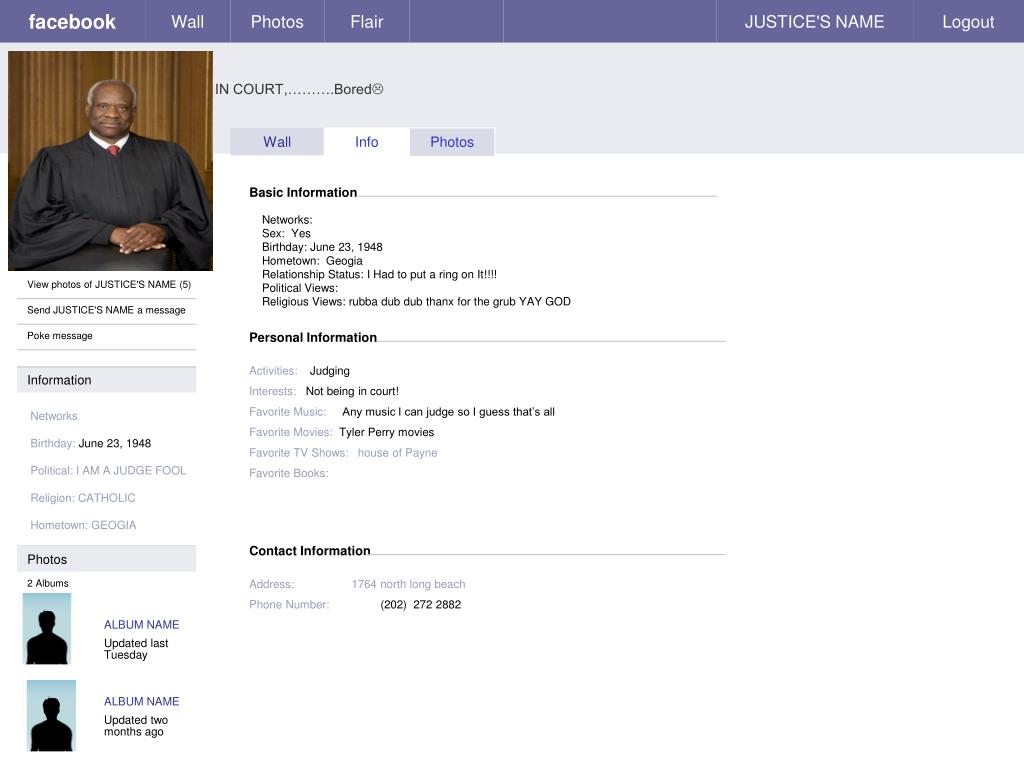Image resolution: width=1024 pixels, height=768 pixels.
Task: Switch to the Photos profile tab
Action: (452, 142)
